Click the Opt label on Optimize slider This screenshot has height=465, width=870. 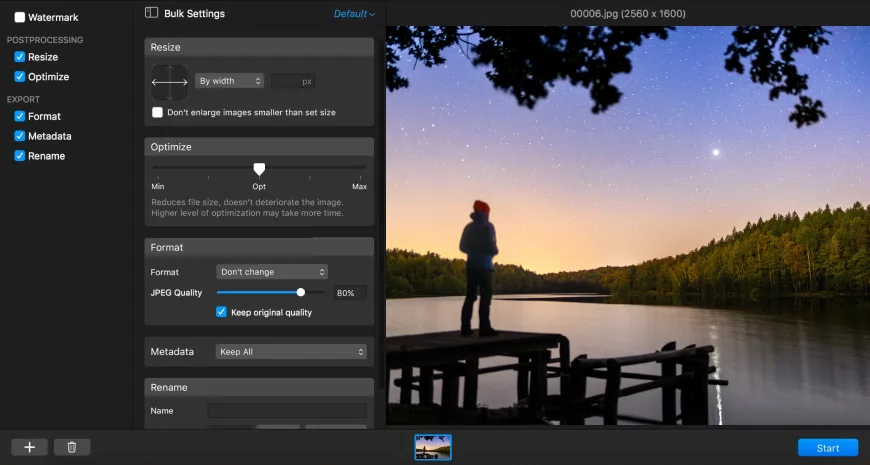pos(259,186)
